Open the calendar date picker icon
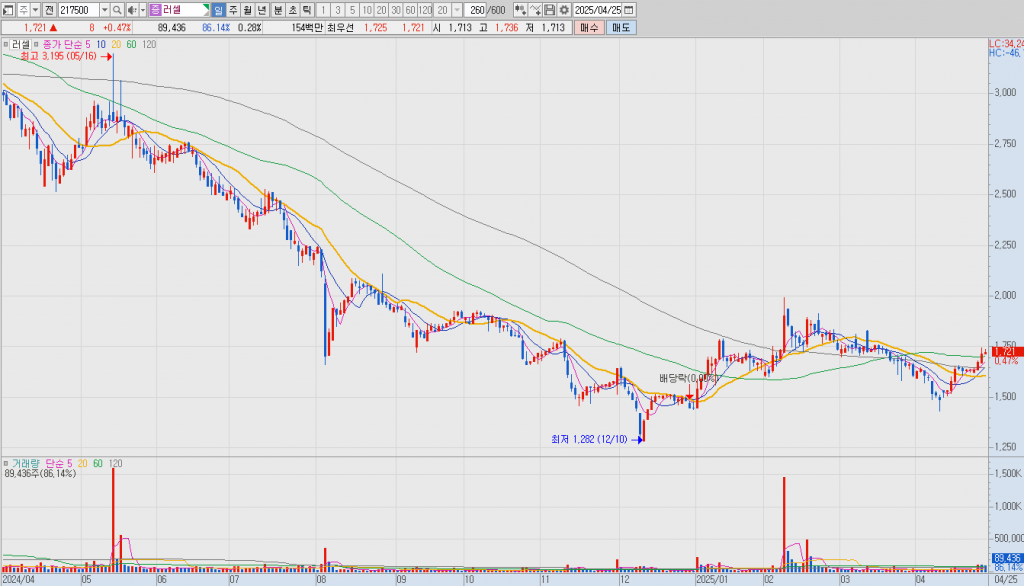This screenshot has width=1024, height=586. click(x=628, y=9)
